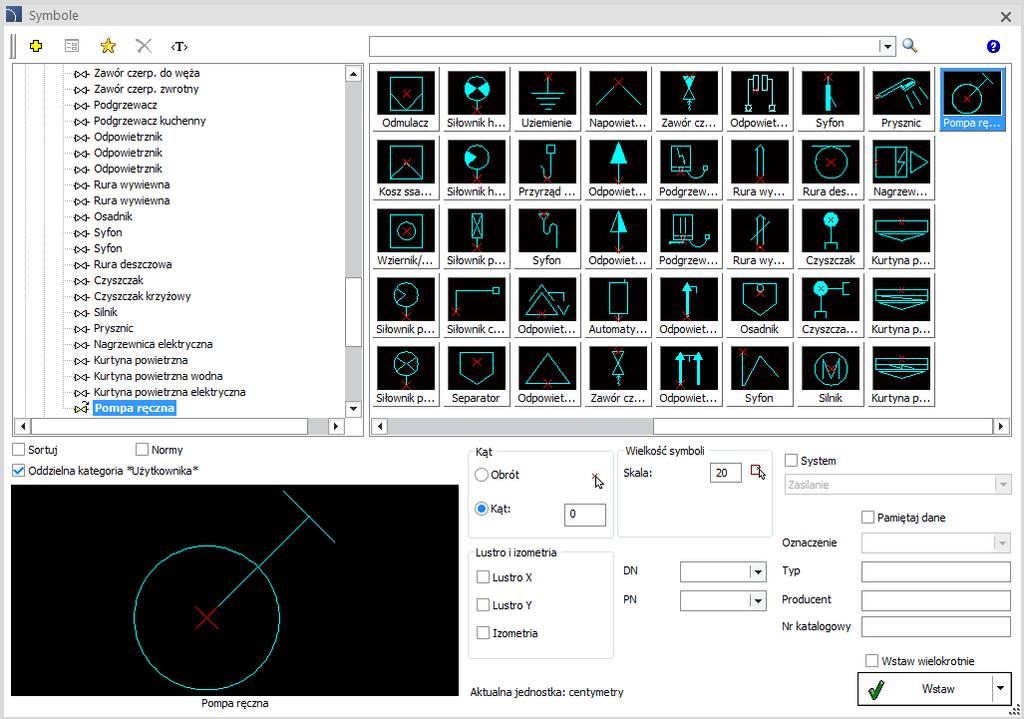This screenshot has width=1024, height=719.
Task: Tick the Lustro X checkbox
Action: click(483, 577)
